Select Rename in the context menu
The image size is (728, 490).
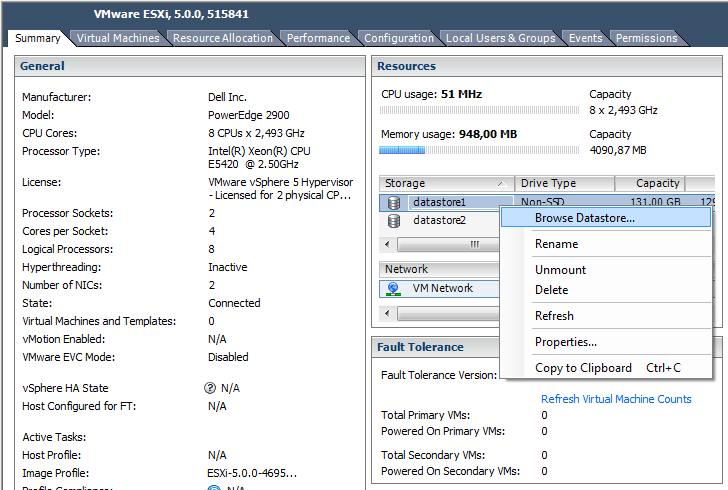(x=606, y=244)
